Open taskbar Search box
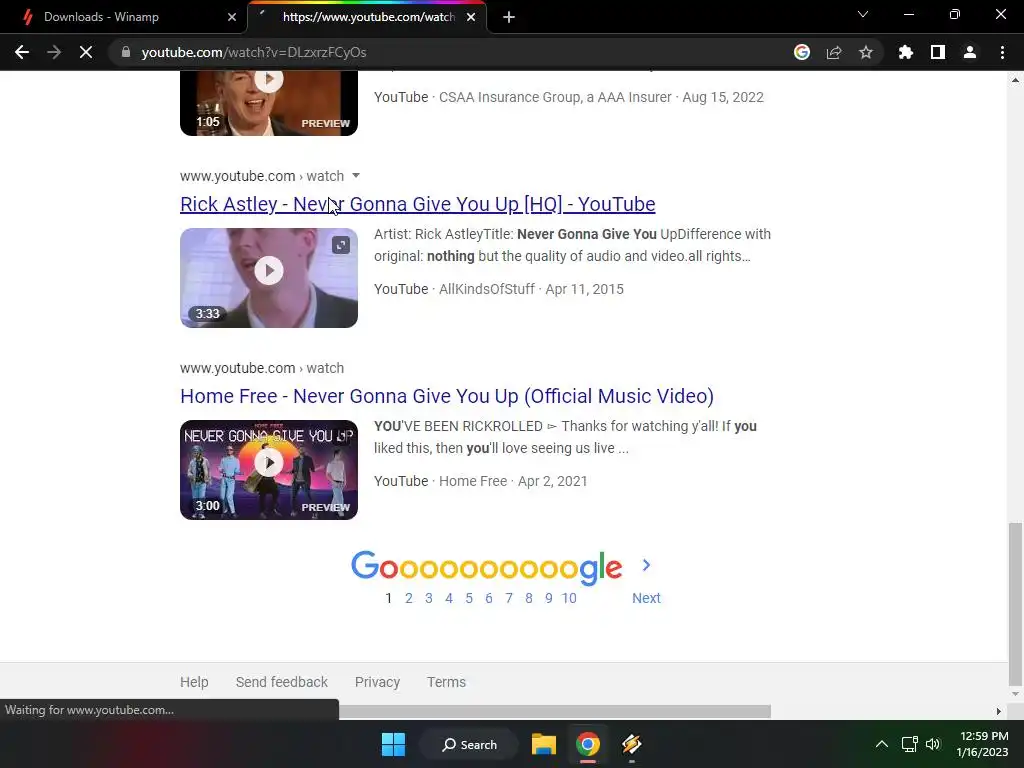Screen dimensions: 1024x768 [470, 744]
